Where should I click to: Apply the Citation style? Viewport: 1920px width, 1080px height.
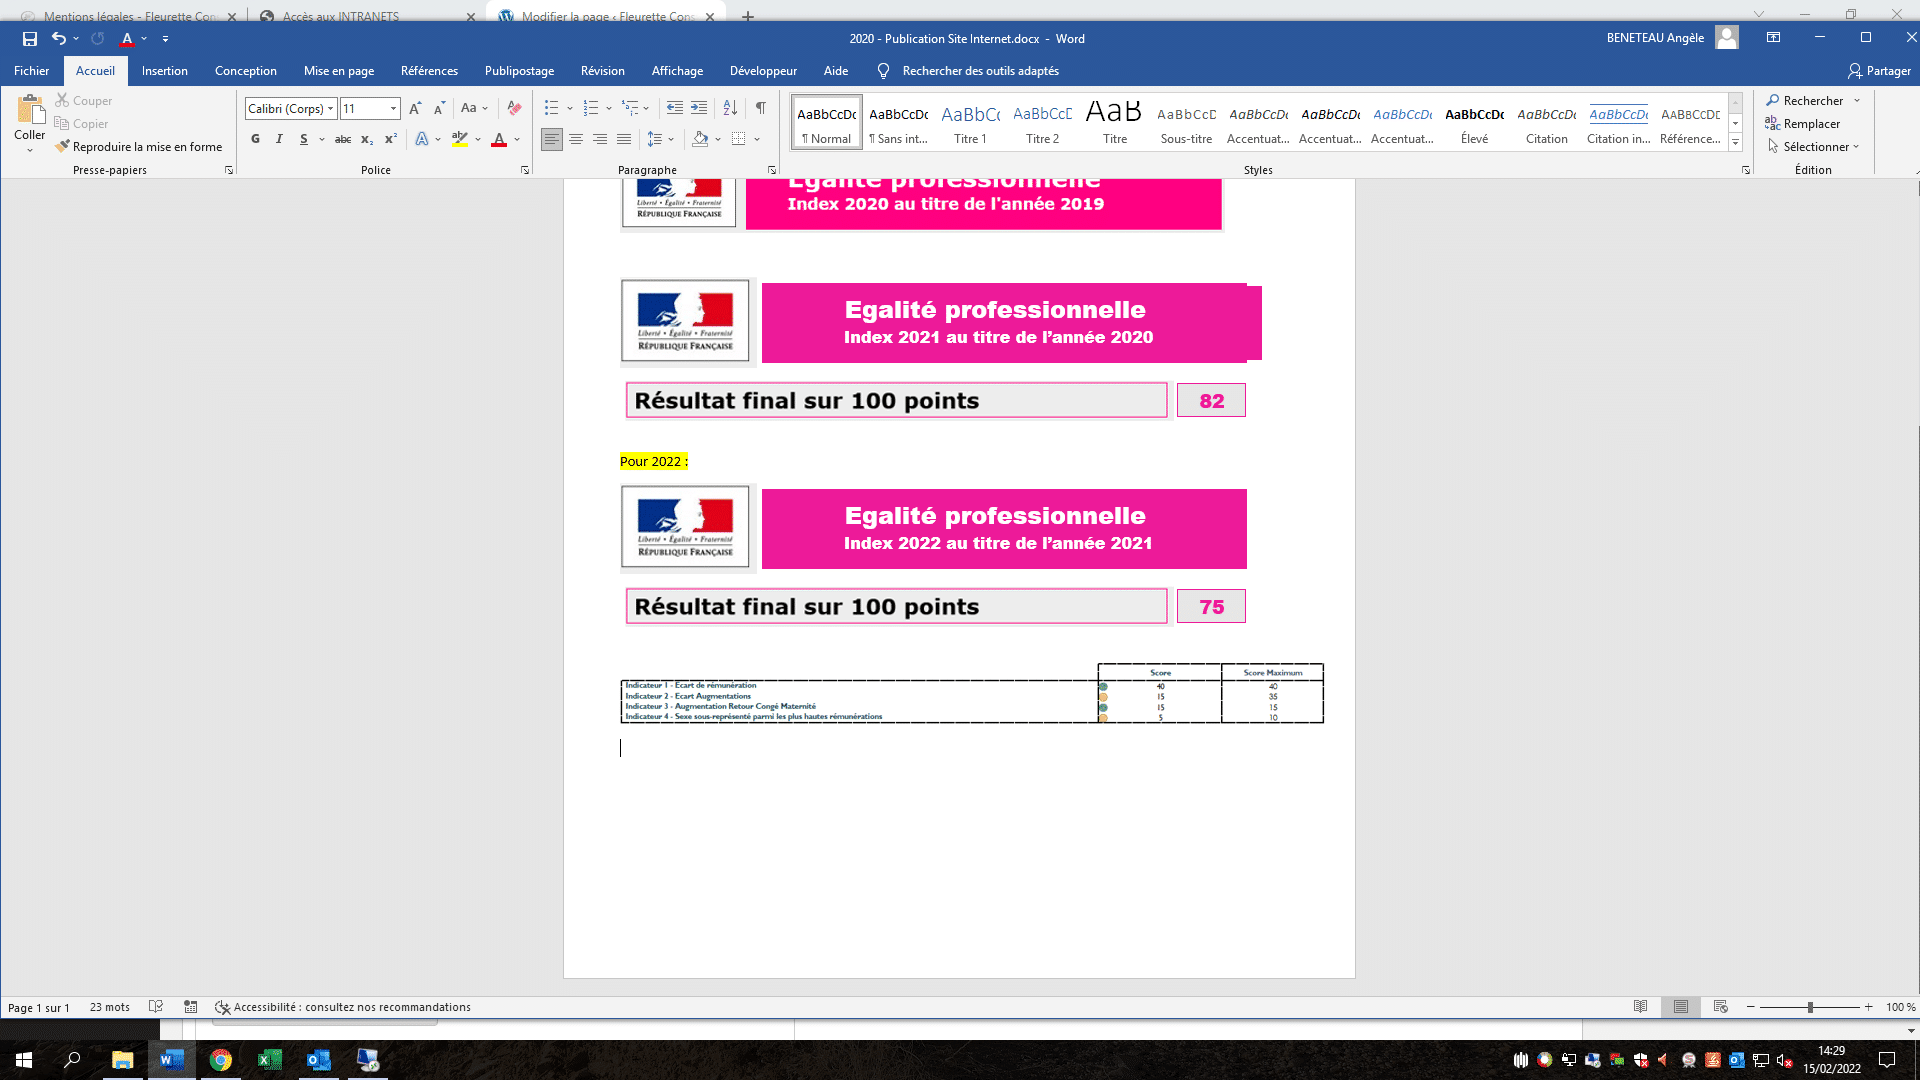point(1547,123)
